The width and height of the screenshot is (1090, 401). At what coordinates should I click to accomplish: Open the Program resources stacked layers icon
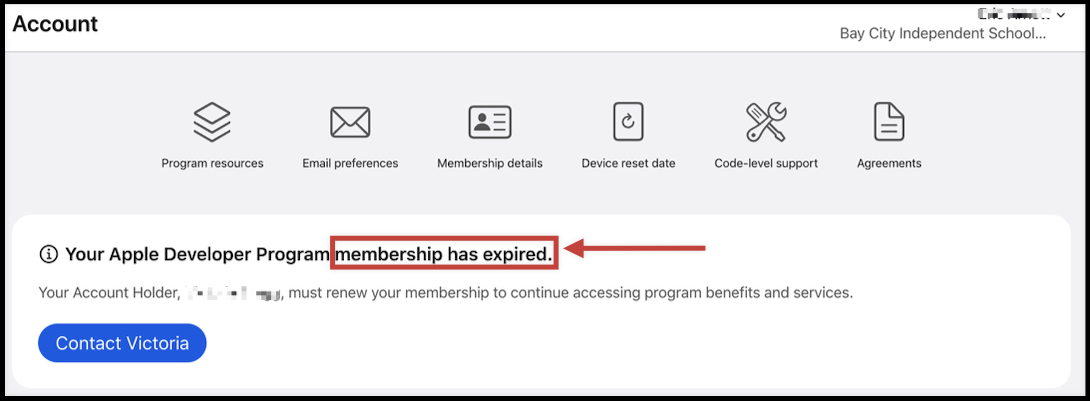(212, 122)
